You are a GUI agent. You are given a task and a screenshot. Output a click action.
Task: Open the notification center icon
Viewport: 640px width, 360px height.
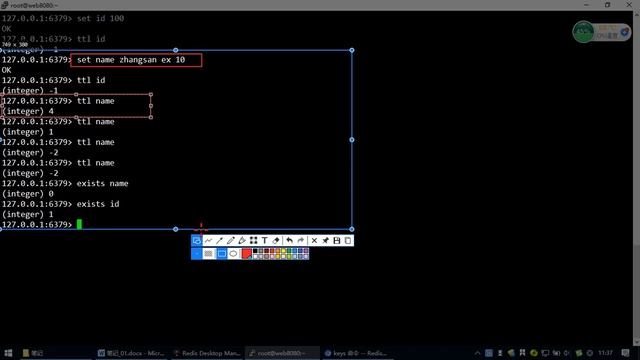click(625, 353)
